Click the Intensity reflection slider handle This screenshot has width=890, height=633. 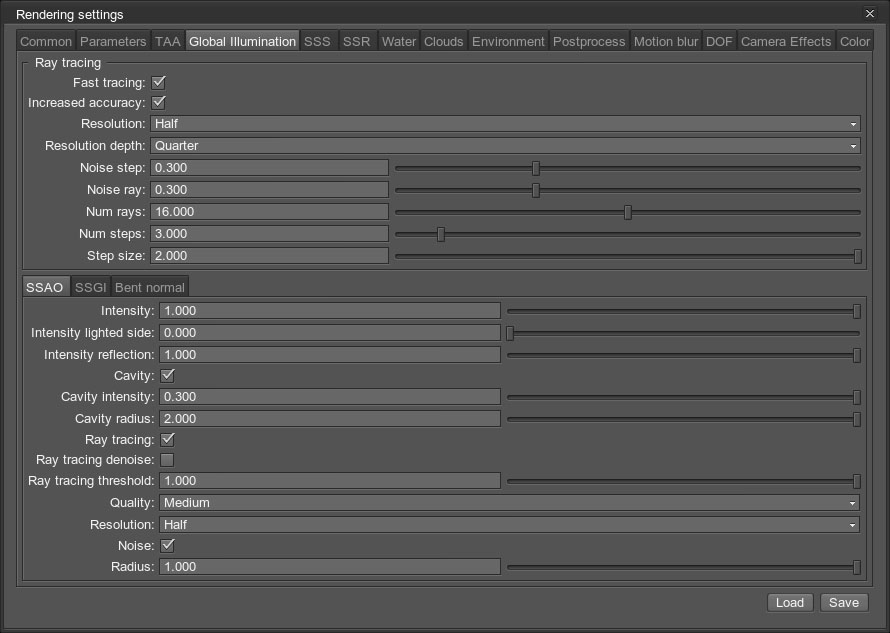tap(857, 355)
